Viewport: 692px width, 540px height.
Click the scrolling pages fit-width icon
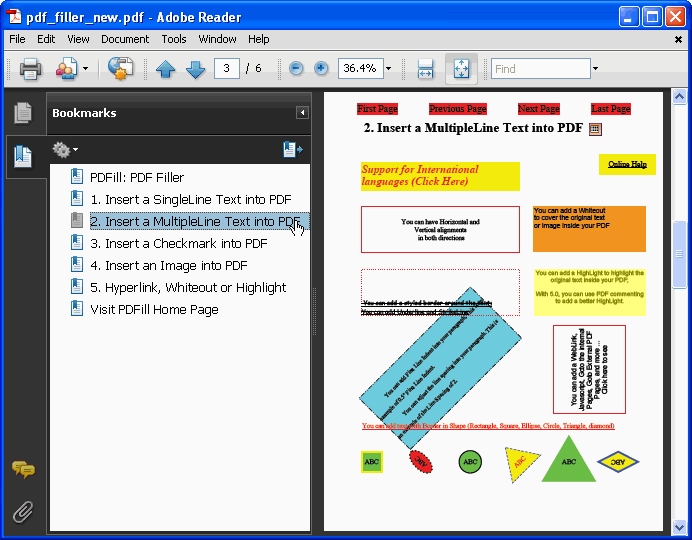tap(425, 69)
